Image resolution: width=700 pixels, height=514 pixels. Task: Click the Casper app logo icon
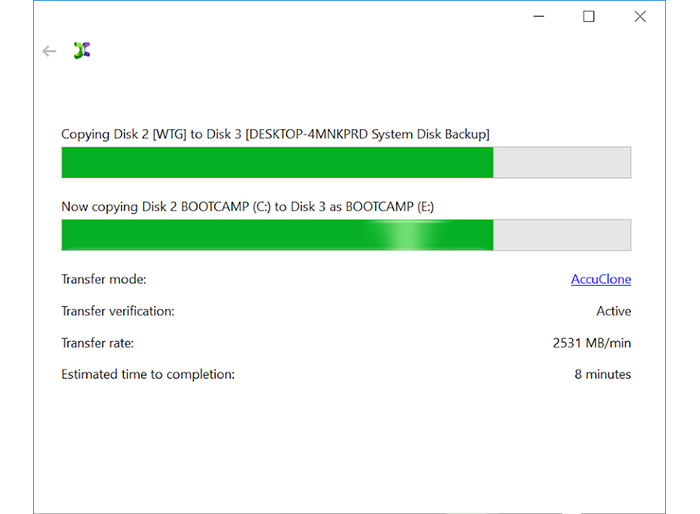(x=82, y=51)
